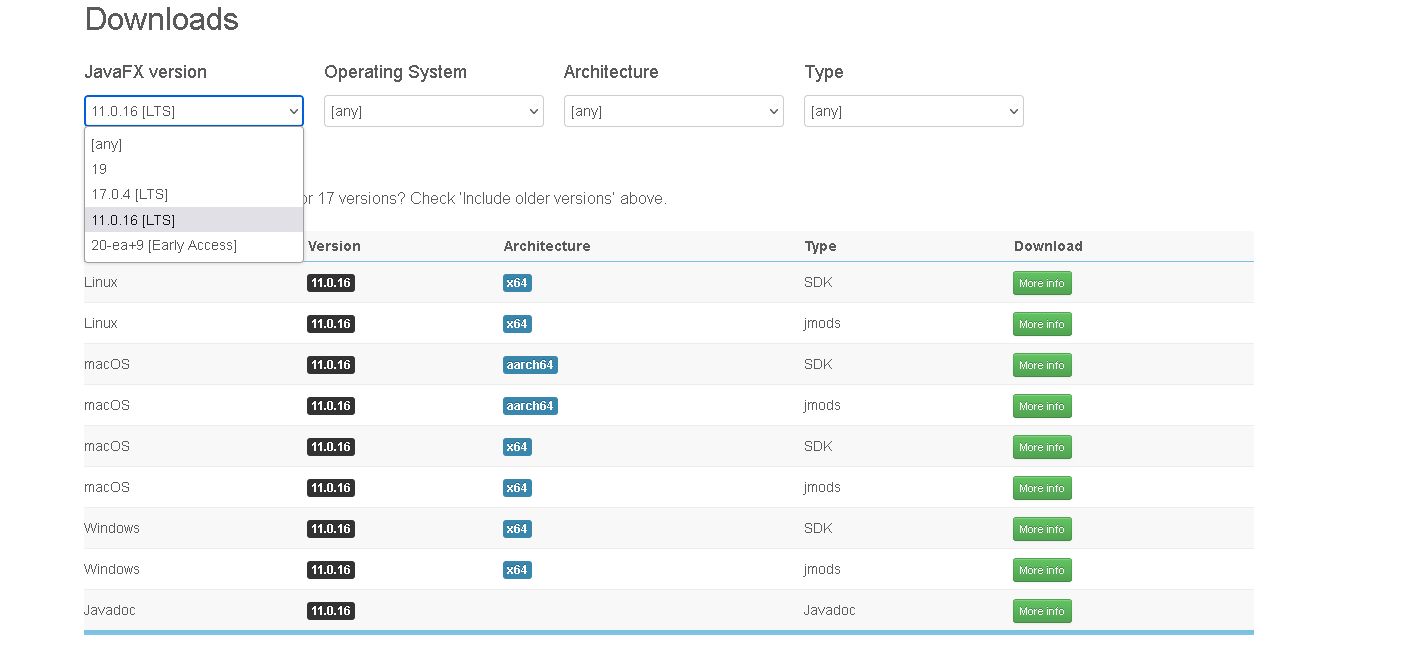1416x669 pixels.
Task: Click 'More info' for the Windows SDK
Action: [x=1041, y=529]
